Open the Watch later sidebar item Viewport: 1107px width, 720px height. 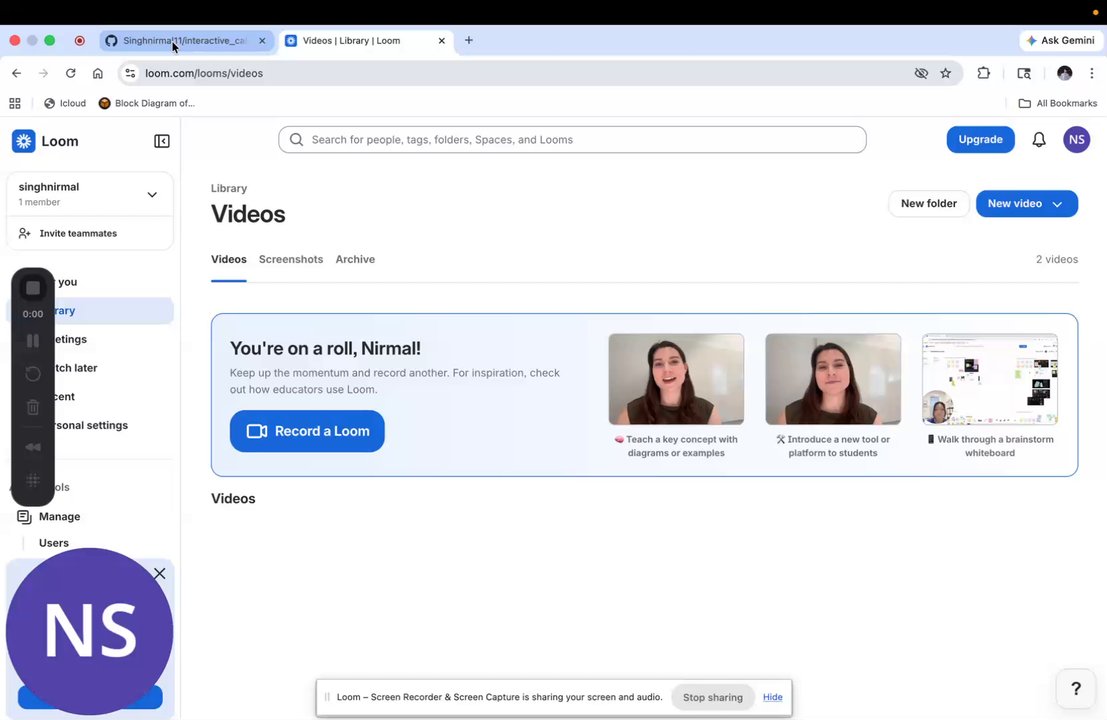[x=76, y=368]
